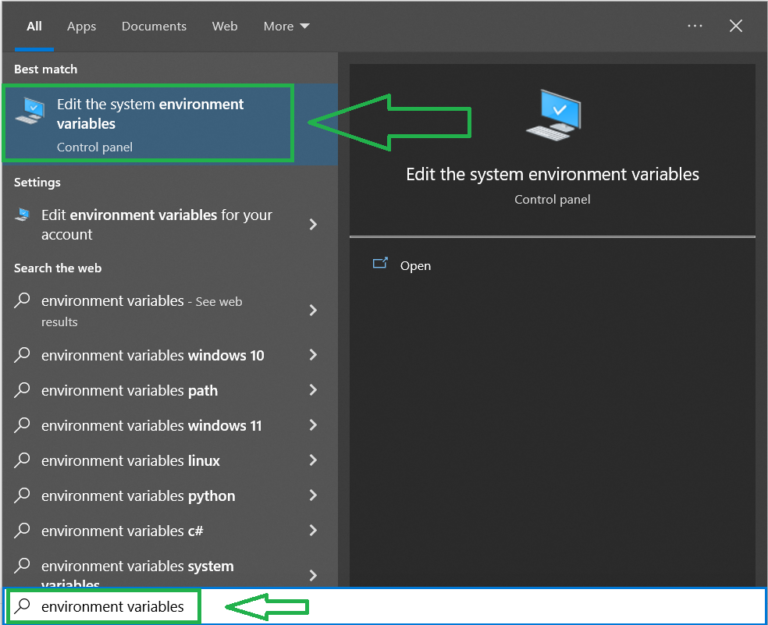
Task: Select the Web tab
Action: point(225,26)
